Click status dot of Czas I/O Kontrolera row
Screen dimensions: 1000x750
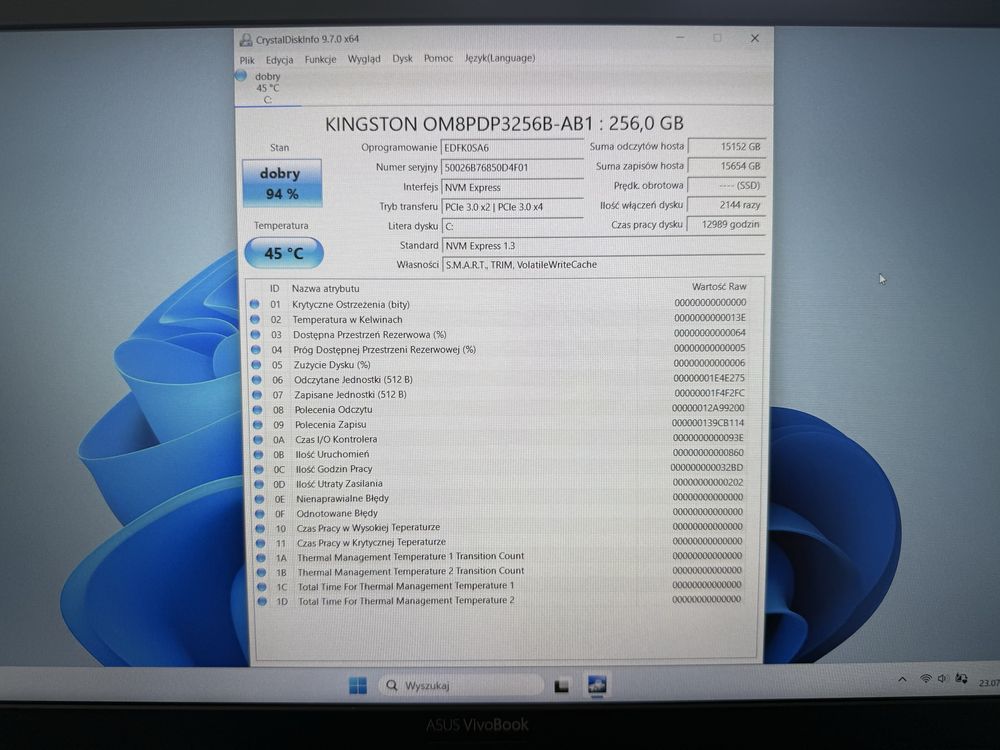coord(258,439)
